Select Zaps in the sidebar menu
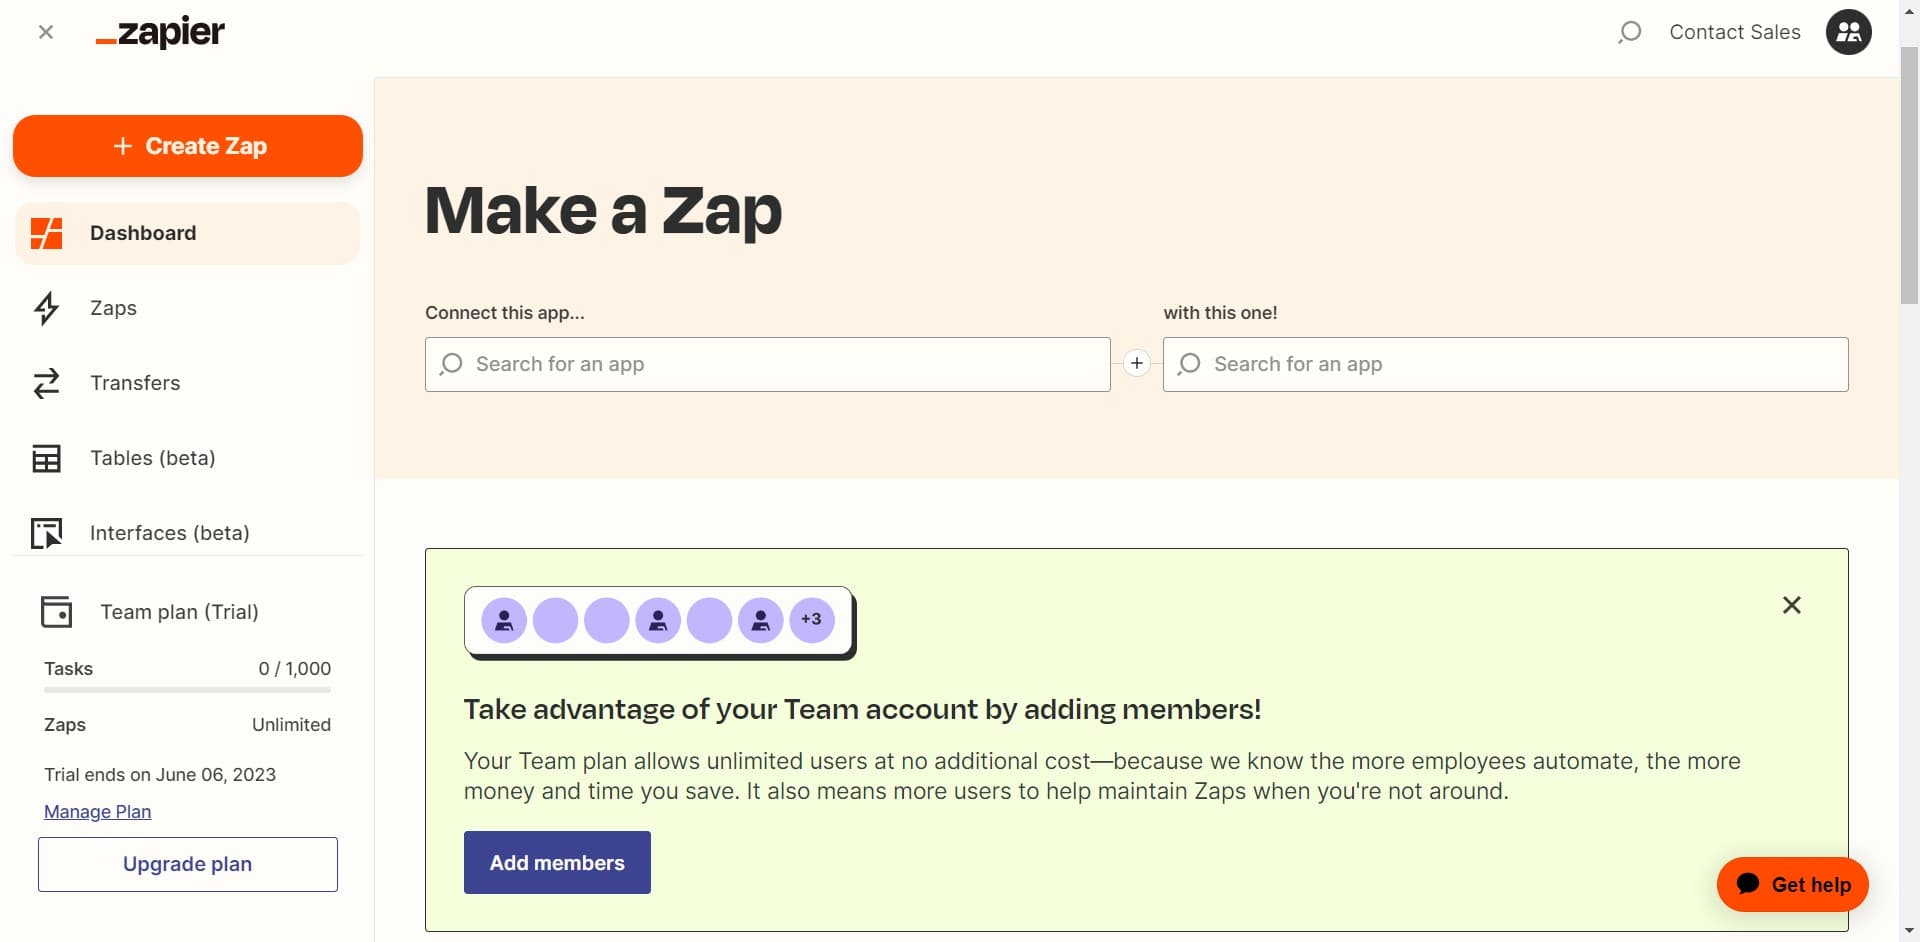 click(113, 308)
